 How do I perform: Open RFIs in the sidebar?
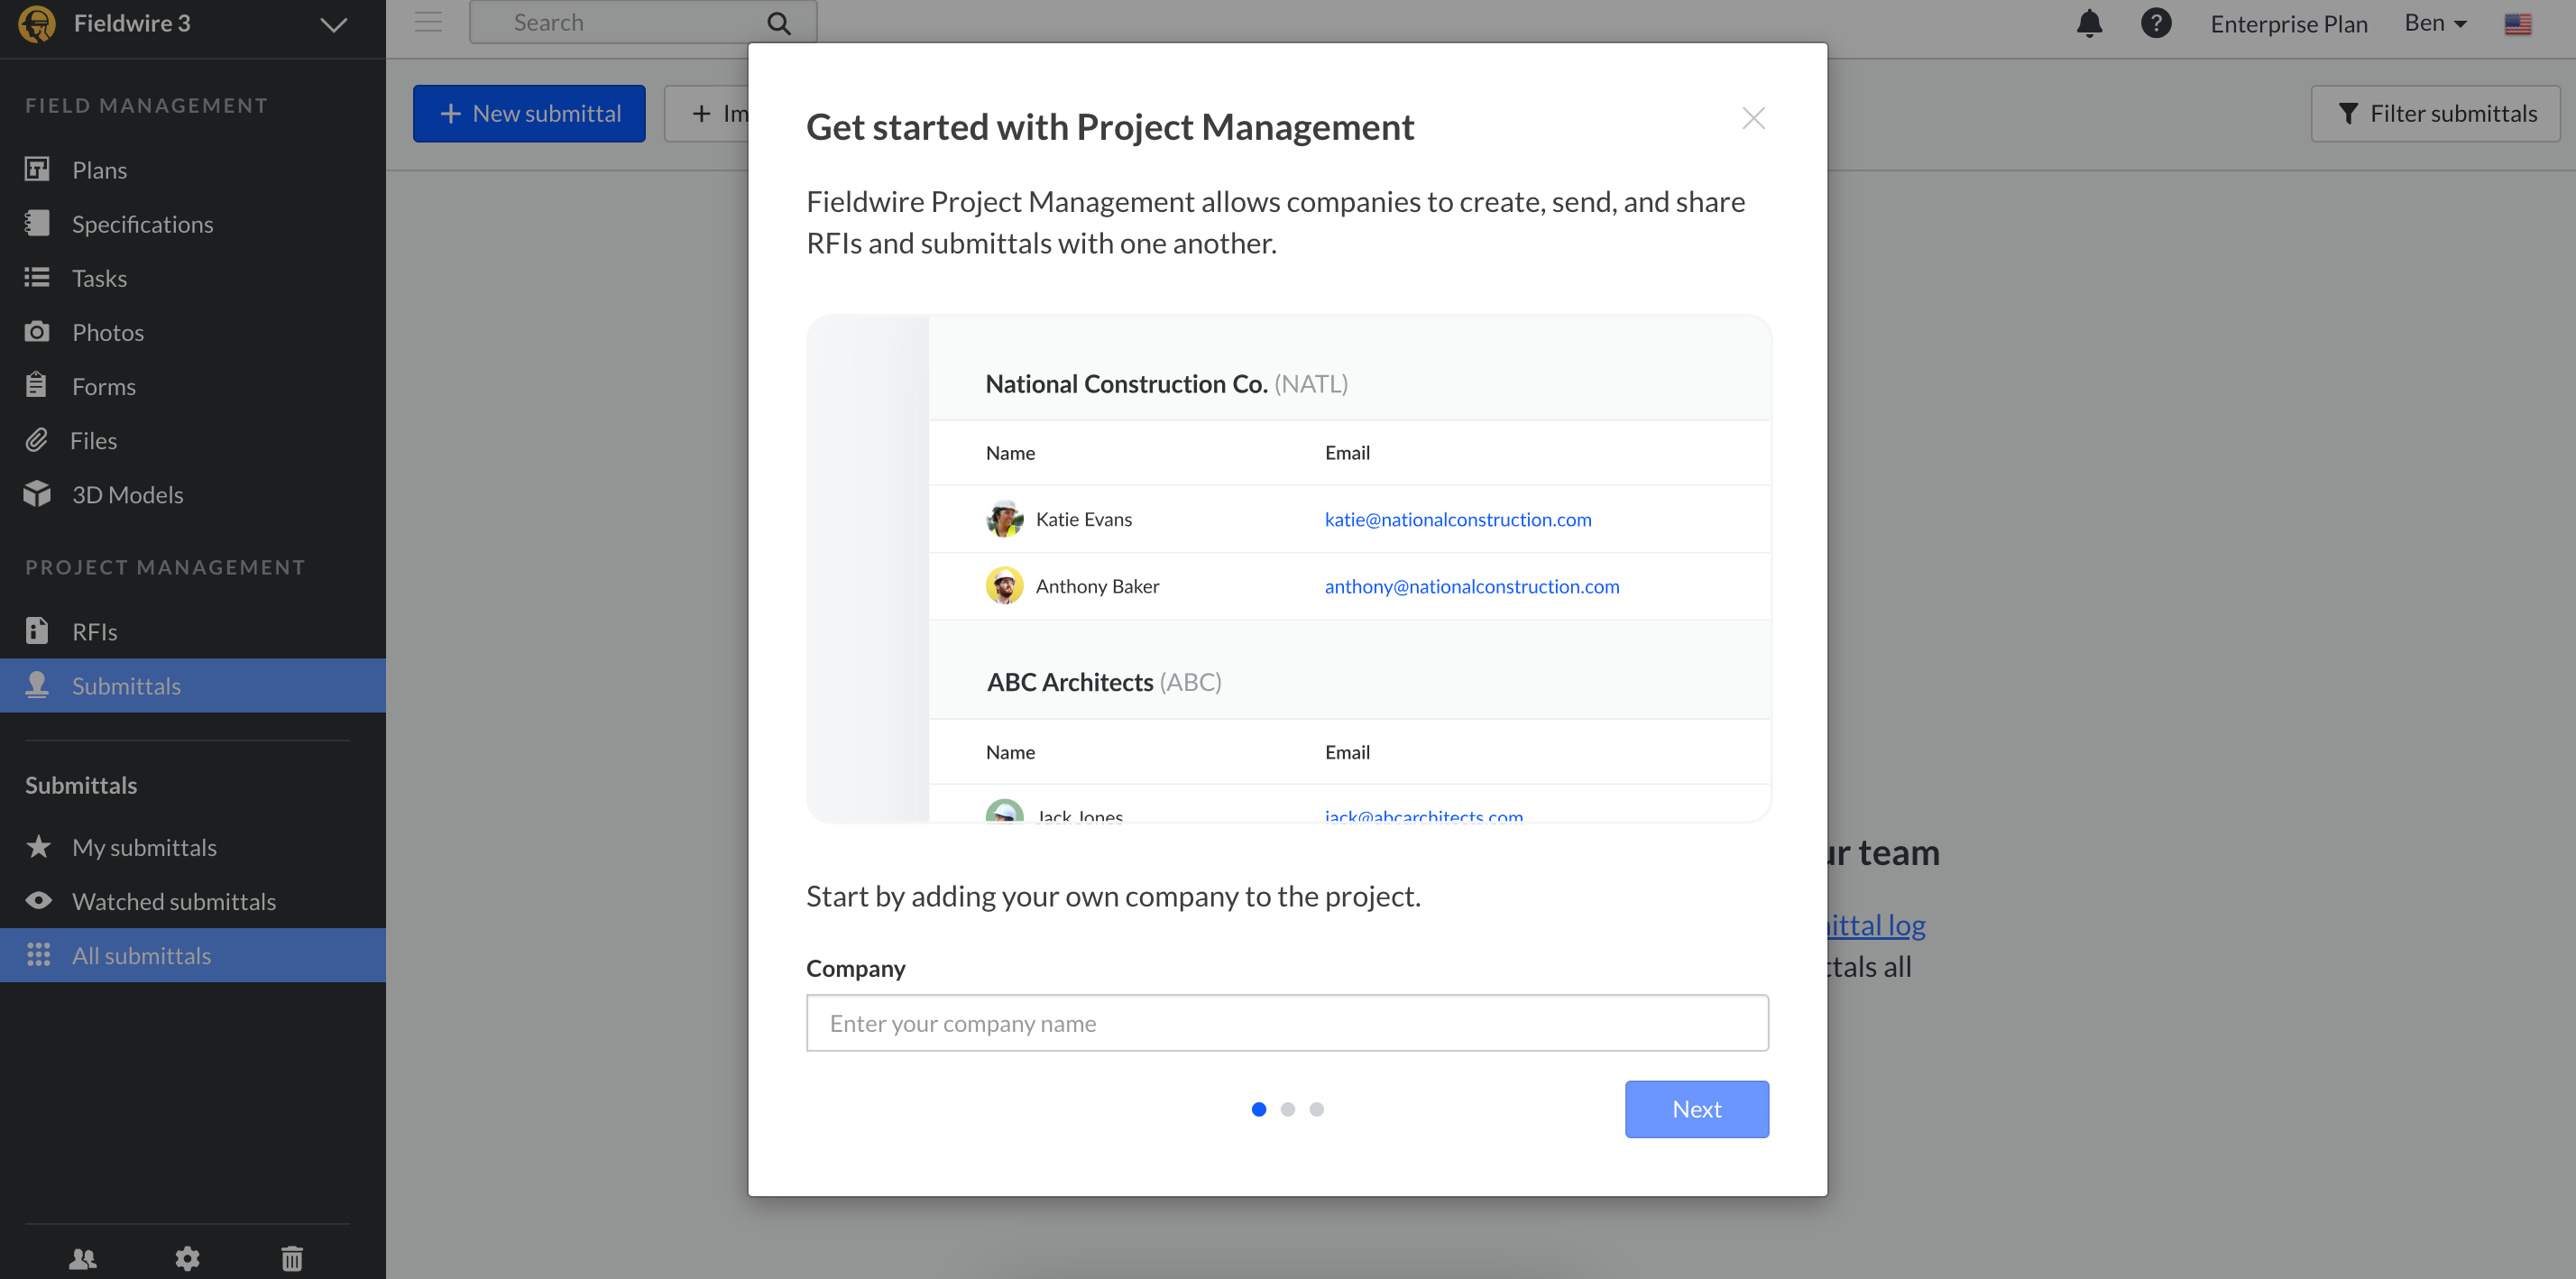(94, 632)
